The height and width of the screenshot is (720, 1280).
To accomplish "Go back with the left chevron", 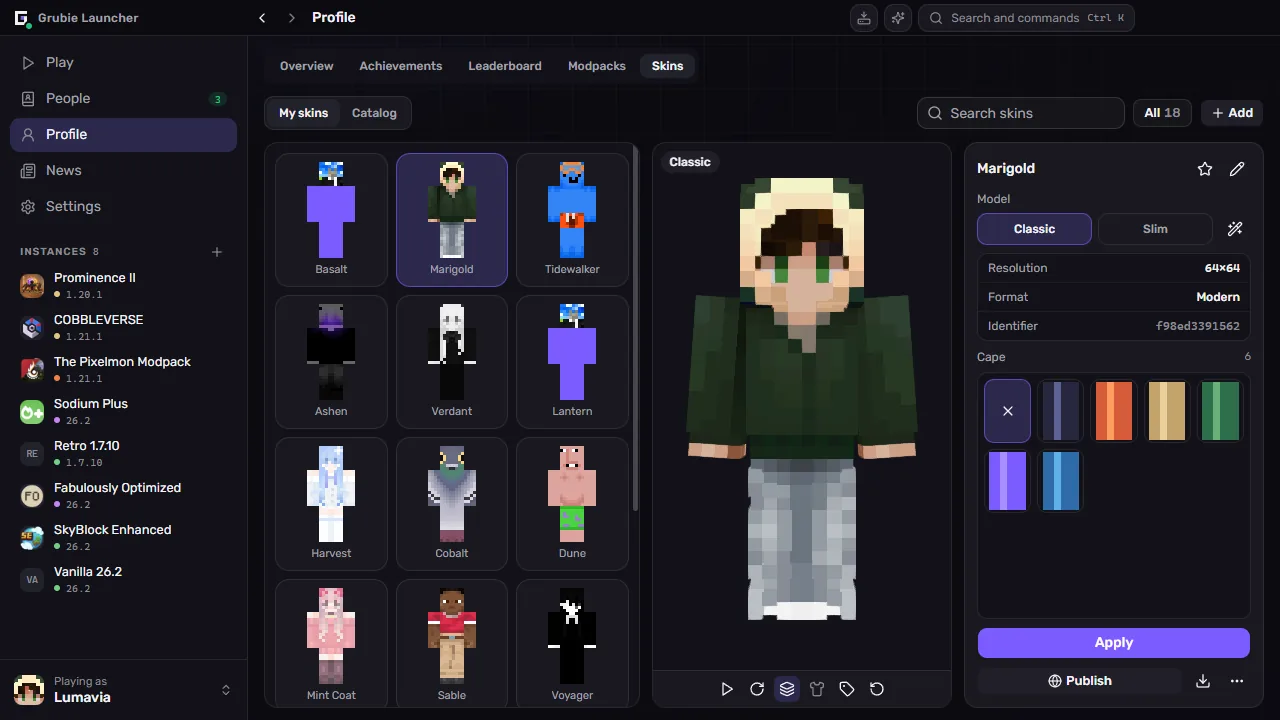I will tap(262, 18).
